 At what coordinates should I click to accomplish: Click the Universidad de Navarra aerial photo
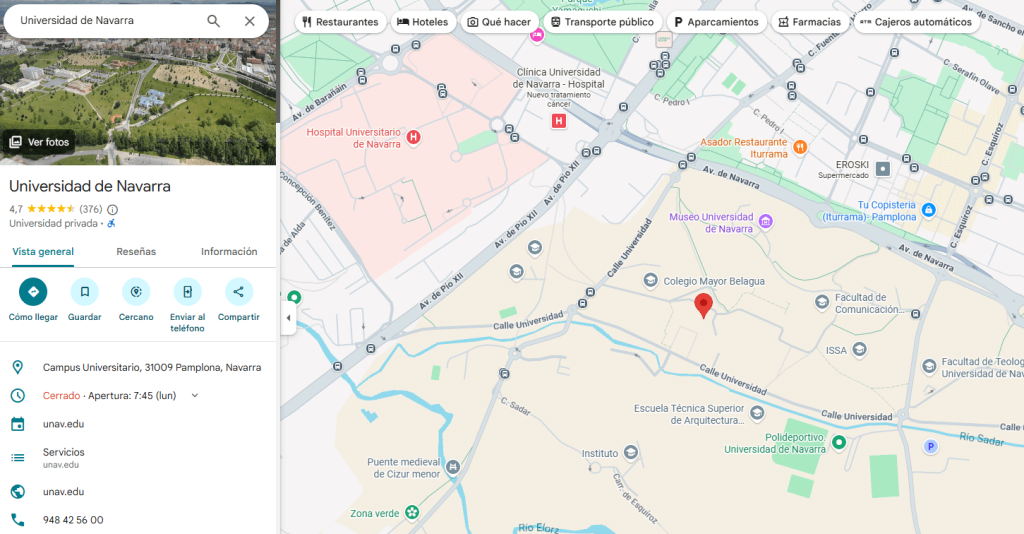[x=138, y=85]
